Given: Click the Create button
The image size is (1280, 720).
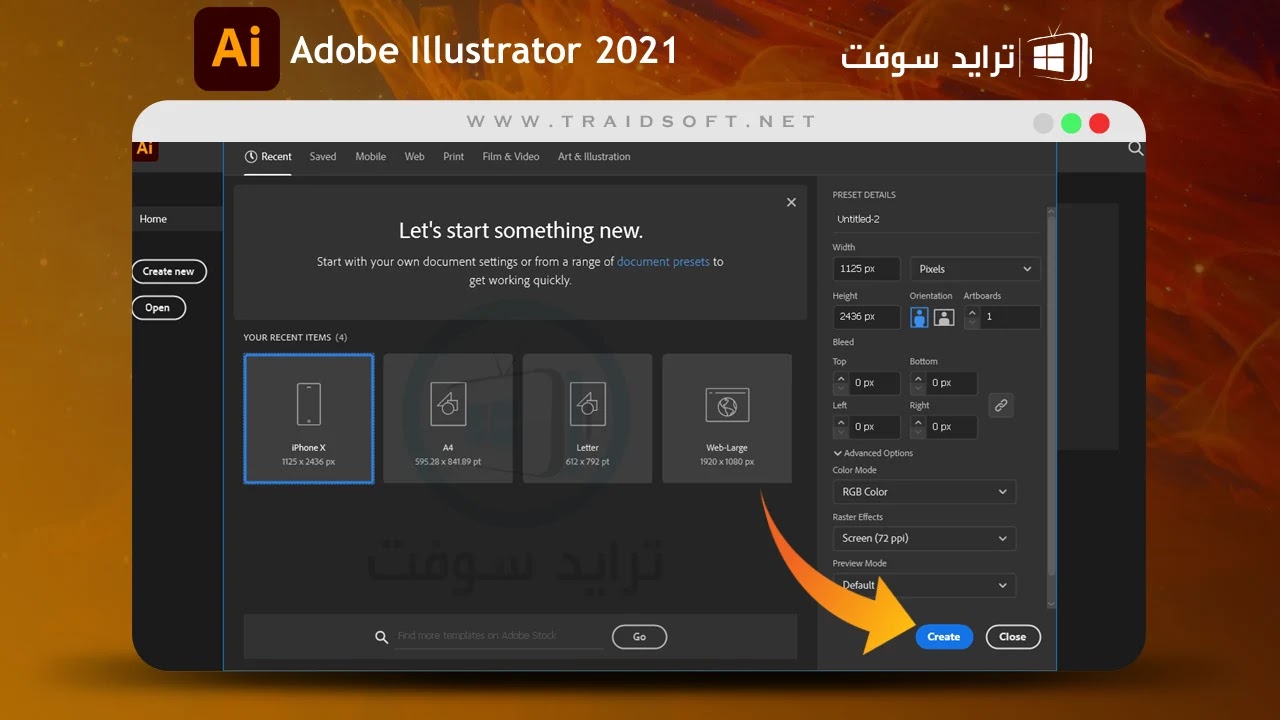Looking at the screenshot, I should pyautogui.click(x=944, y=637).
